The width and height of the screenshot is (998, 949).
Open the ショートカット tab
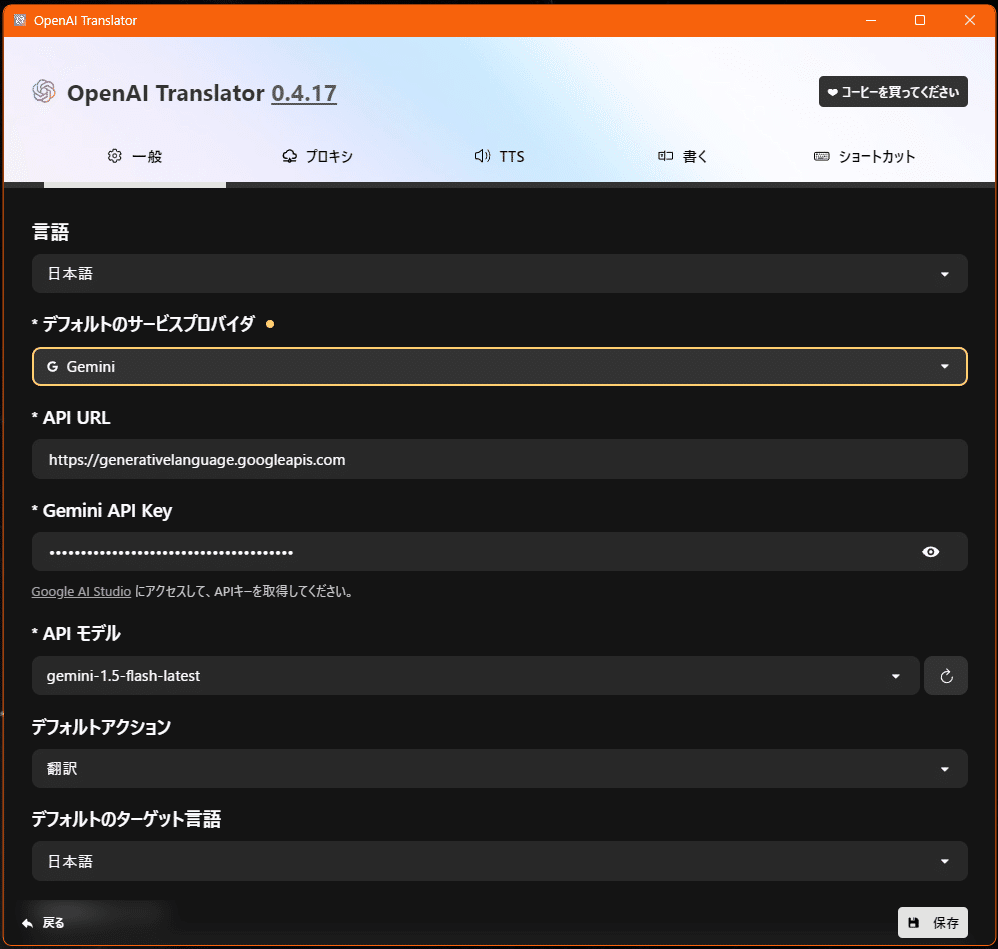[864, 156]
